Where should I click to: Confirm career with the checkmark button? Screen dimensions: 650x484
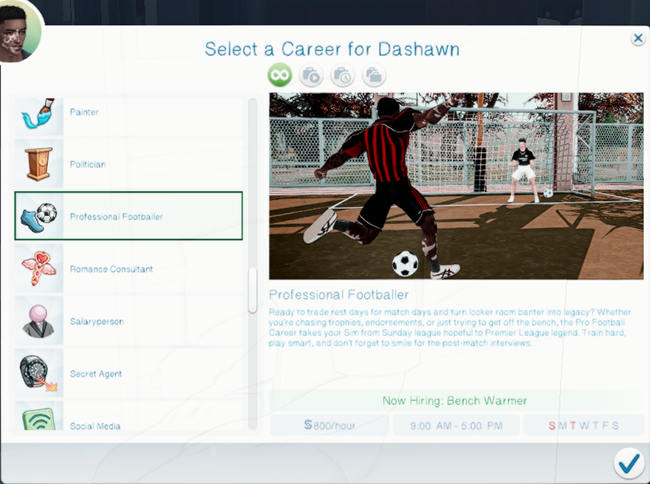point(629,463)
